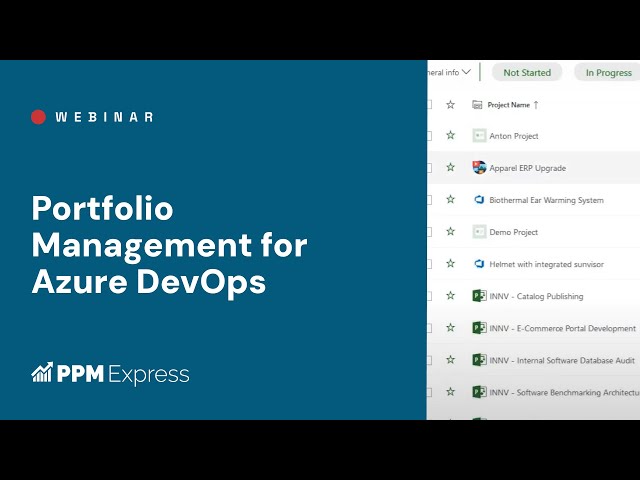Screen dimensions: 640x480
Task: Click Project icon for INNV - Software Benchmarking
Action: coord(479,392)
